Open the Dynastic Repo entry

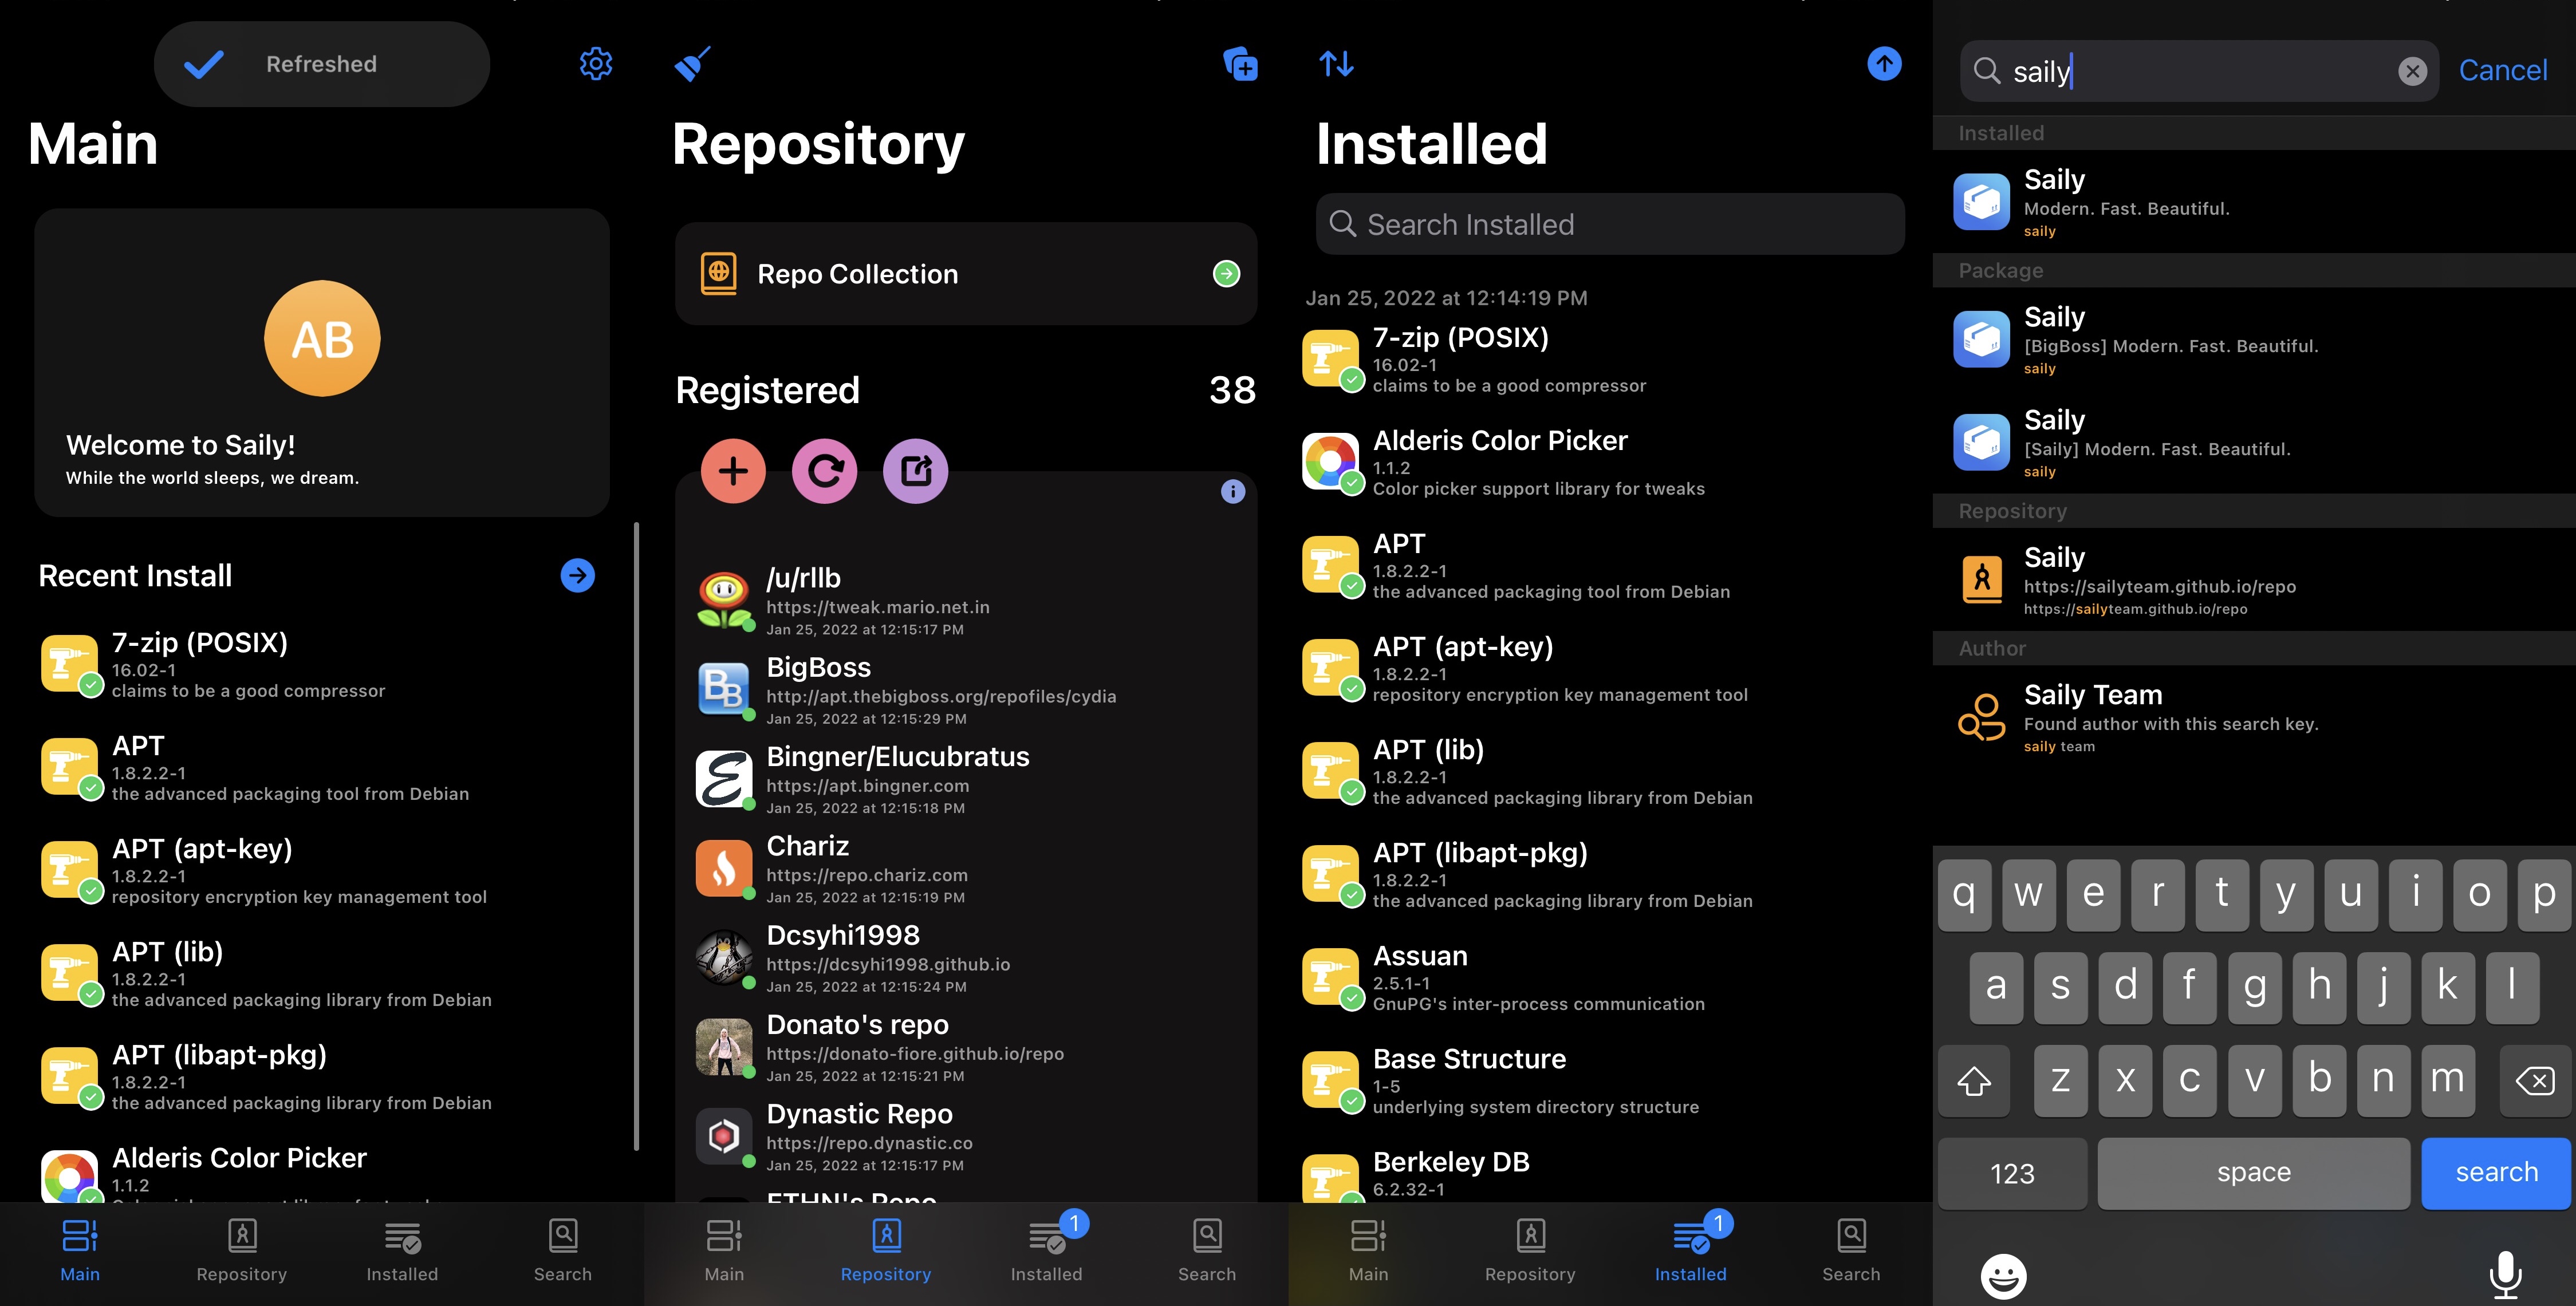(965, 1137)
